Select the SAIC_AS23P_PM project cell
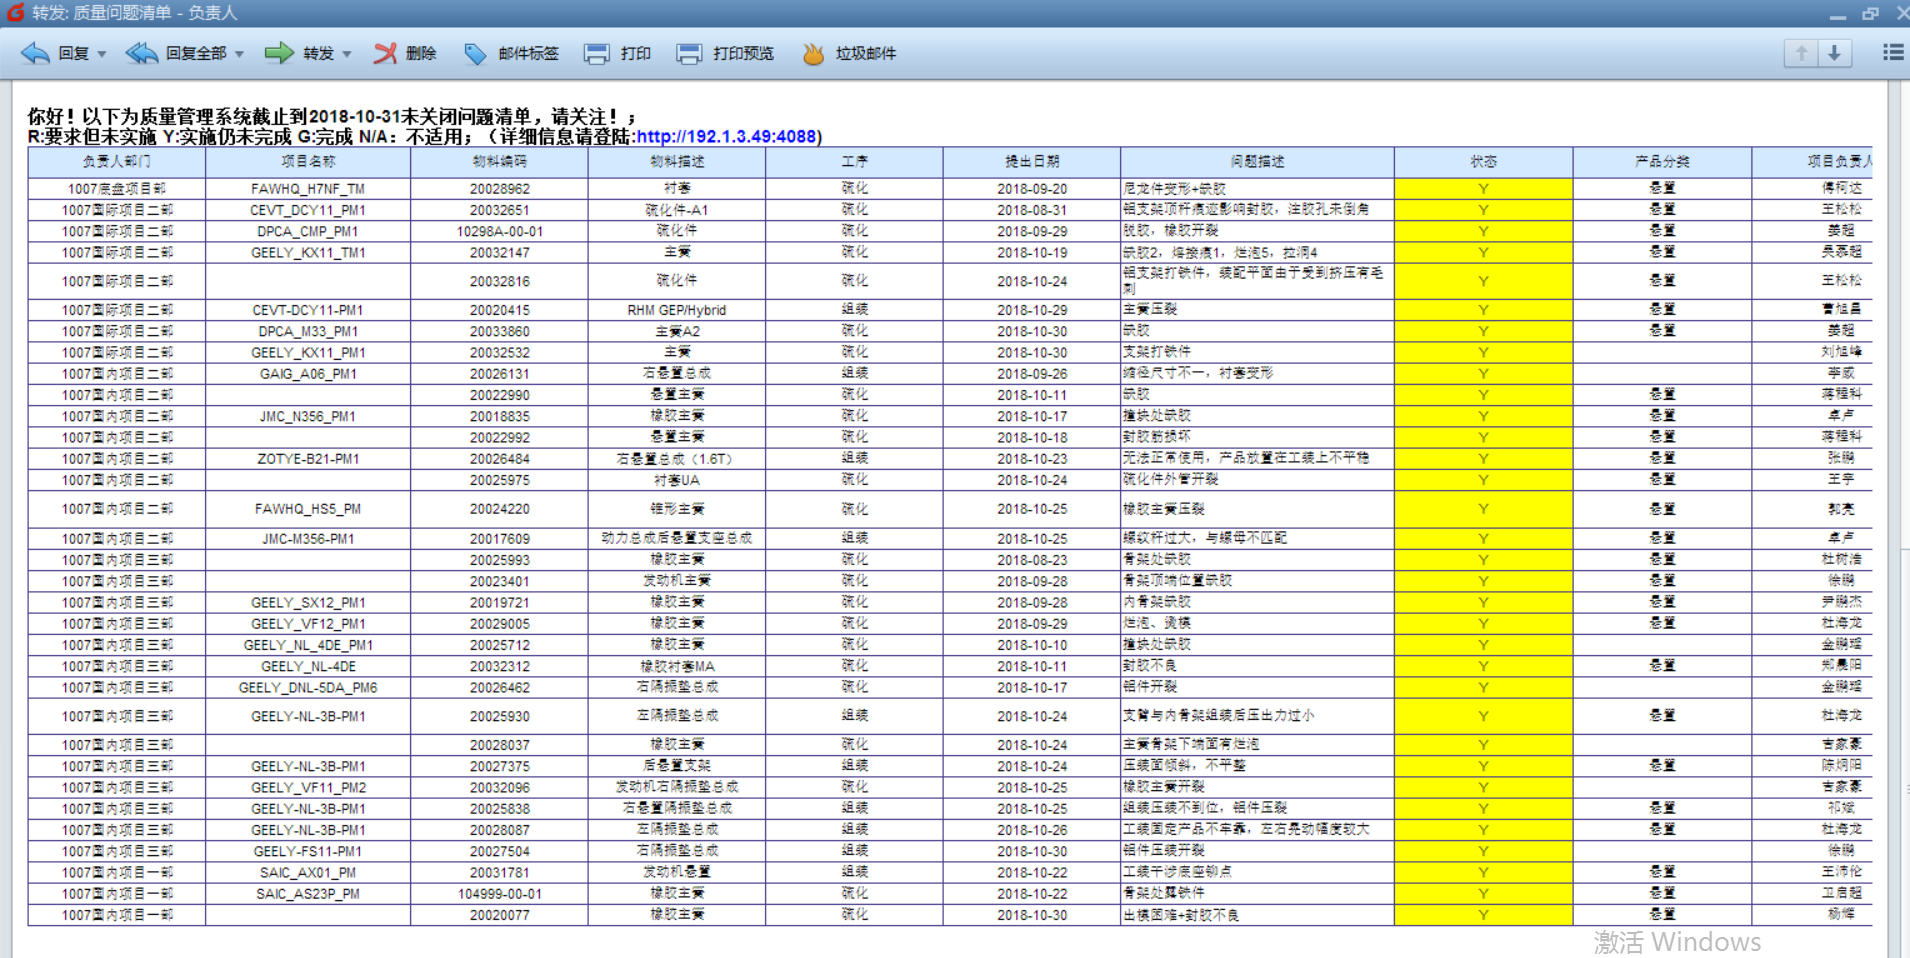This screenshot has height=958, width=1910. (308, 894)
